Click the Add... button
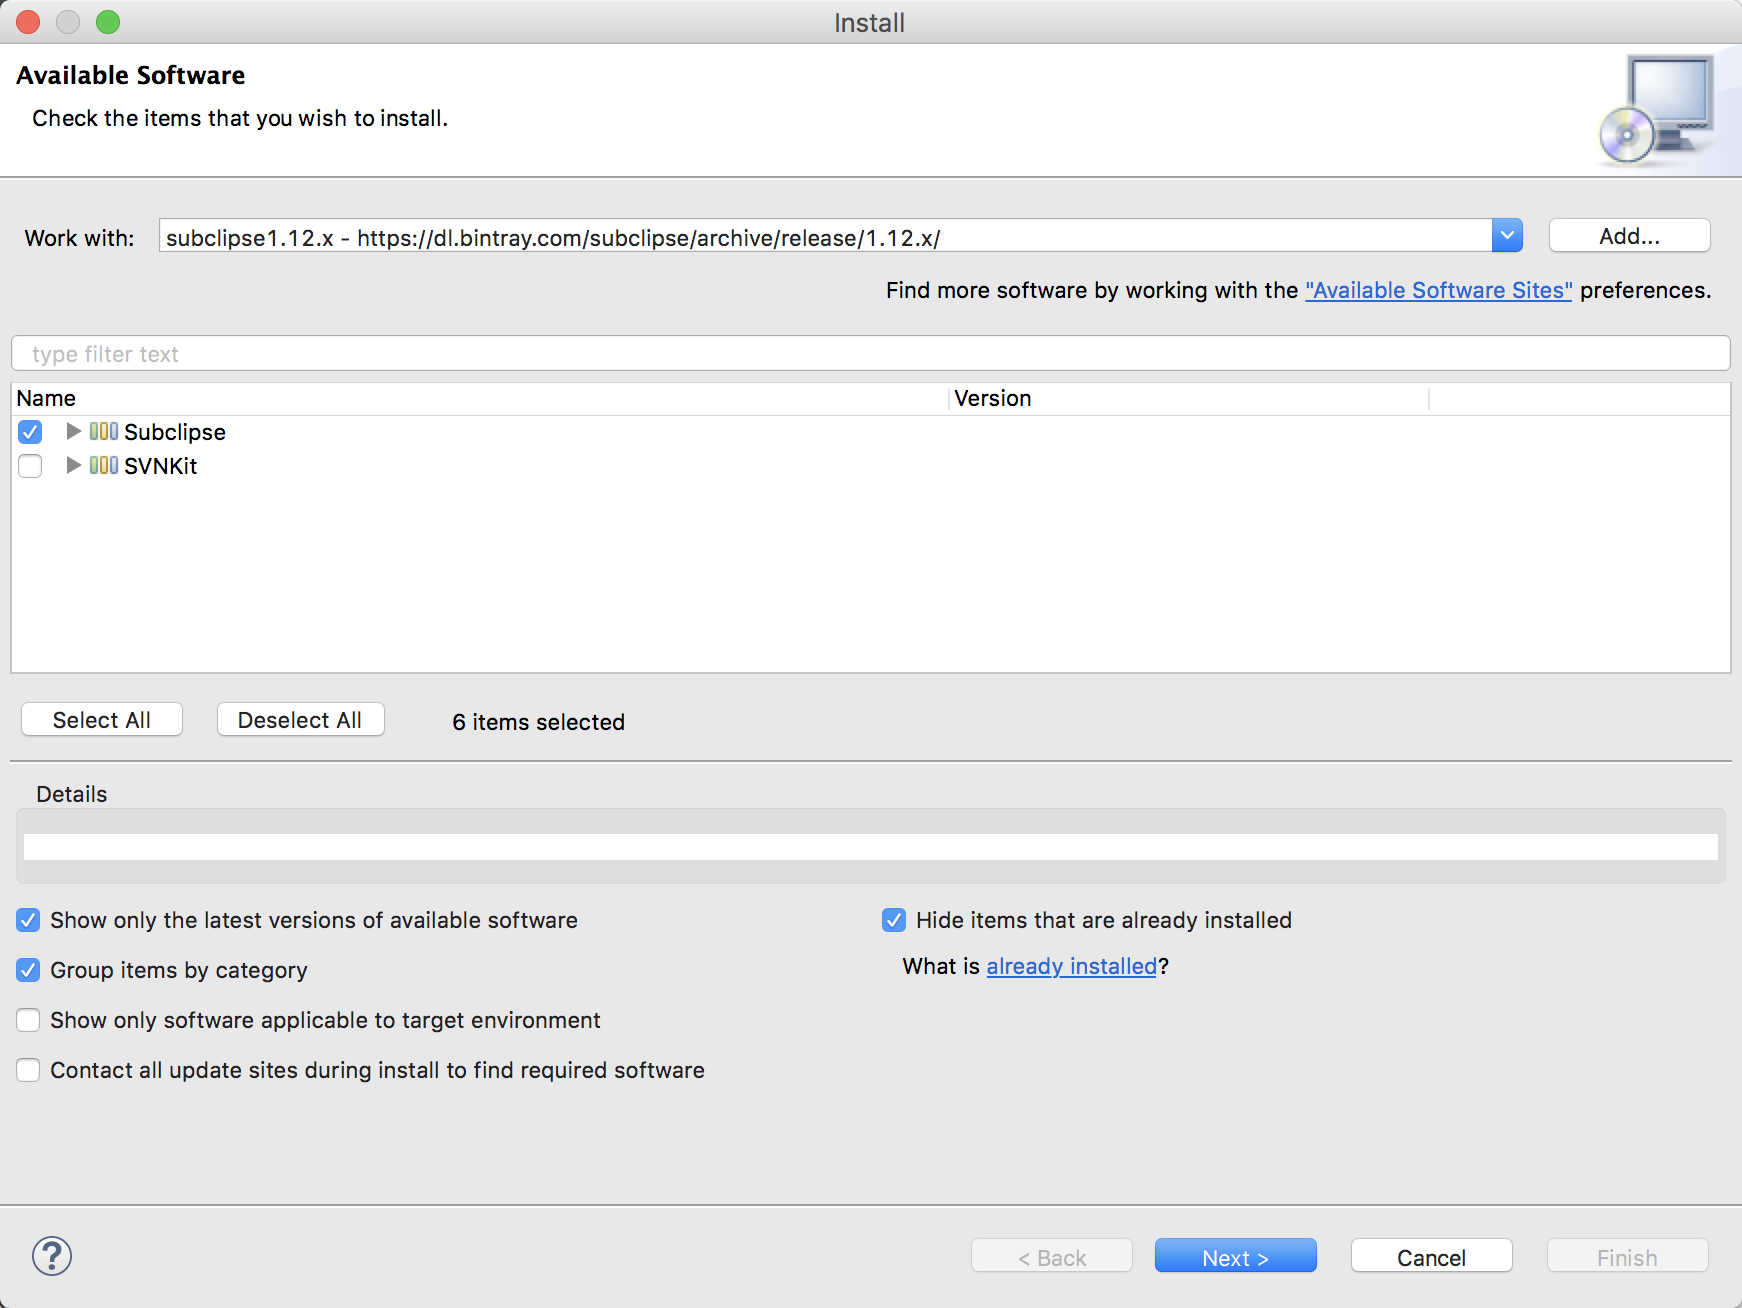Viewport: 1742px width, 1308px height. tap(1629, 236)
